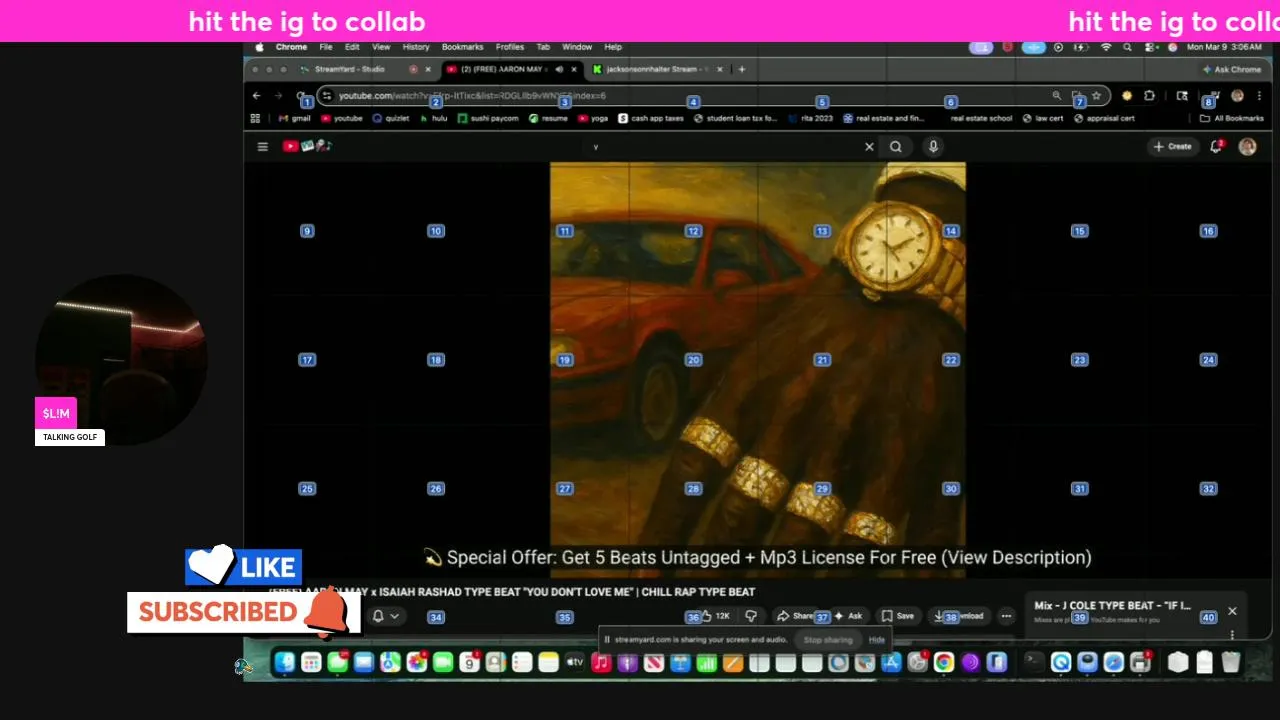This screenshot has height=720, width=1280.
Task: Go back with Chrome's back arrow
Action: [x=257, y=96]
